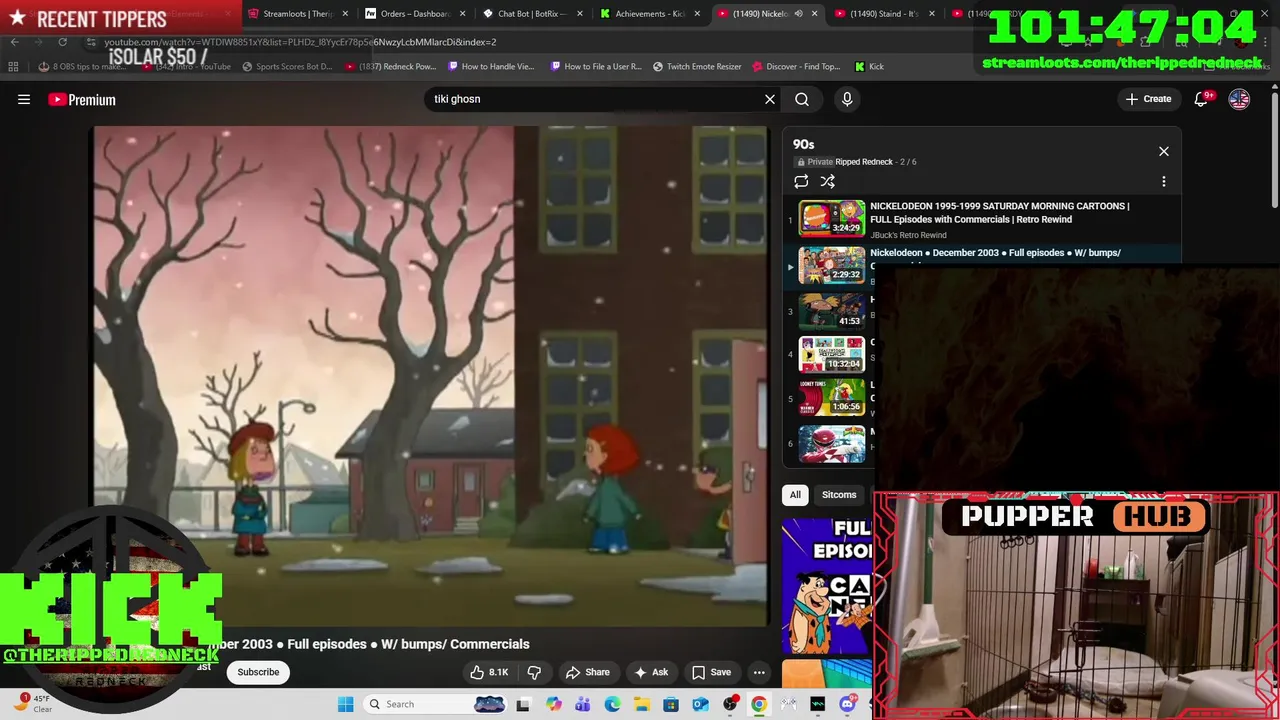Start voice search with microphone icon
This screenshot has width=1280, height=720.
[x=847, y=99]
